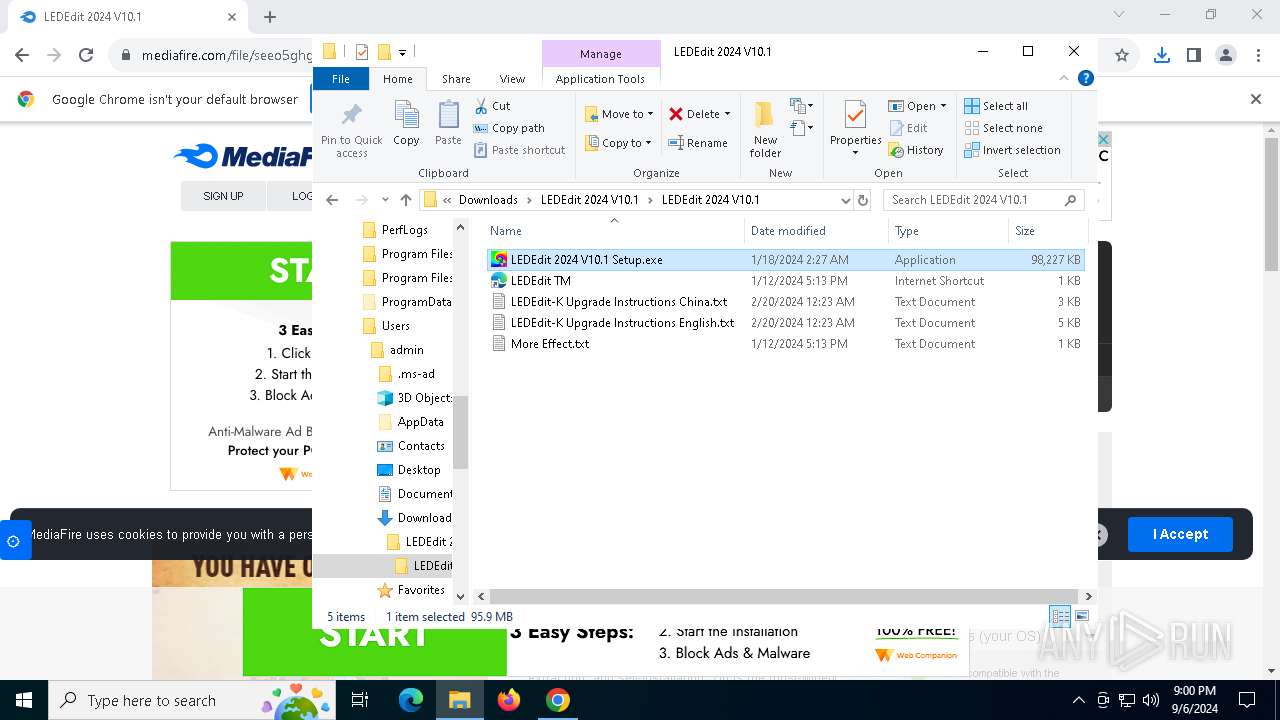Click Select all in ribbon
Viewport: 1280px width, 720px height.
coord(995,106)
